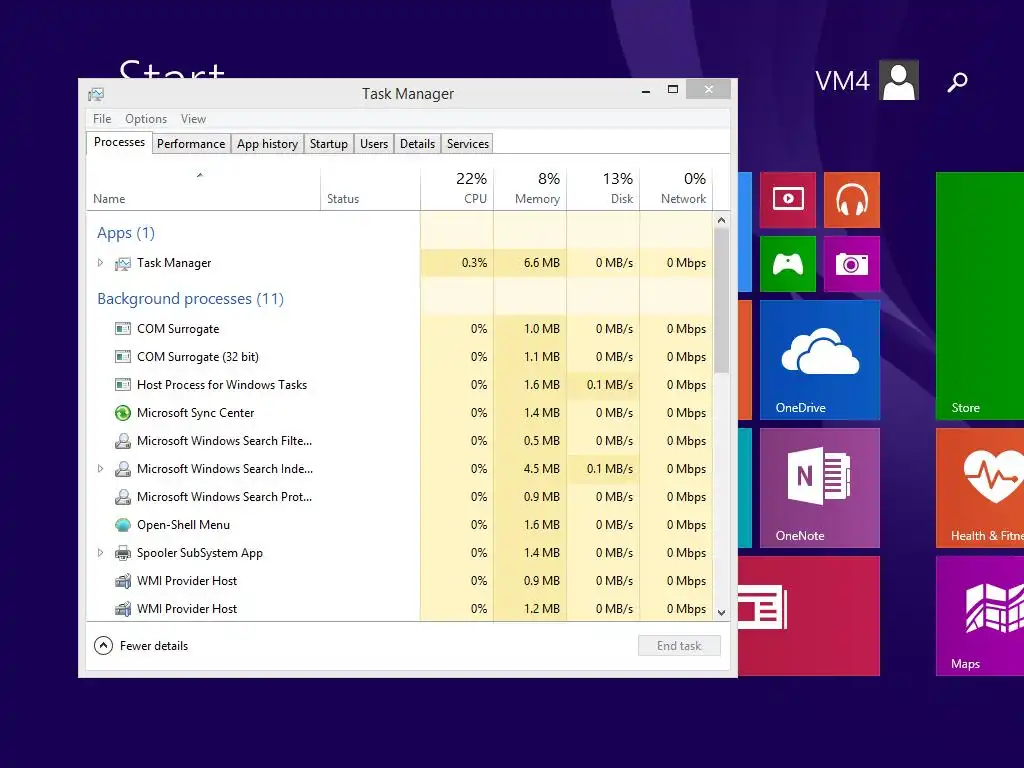Screen dimensions: 1024x768
Task: Click the VM4 user name text
Action: pyautogui.click(x=842, y=81)
